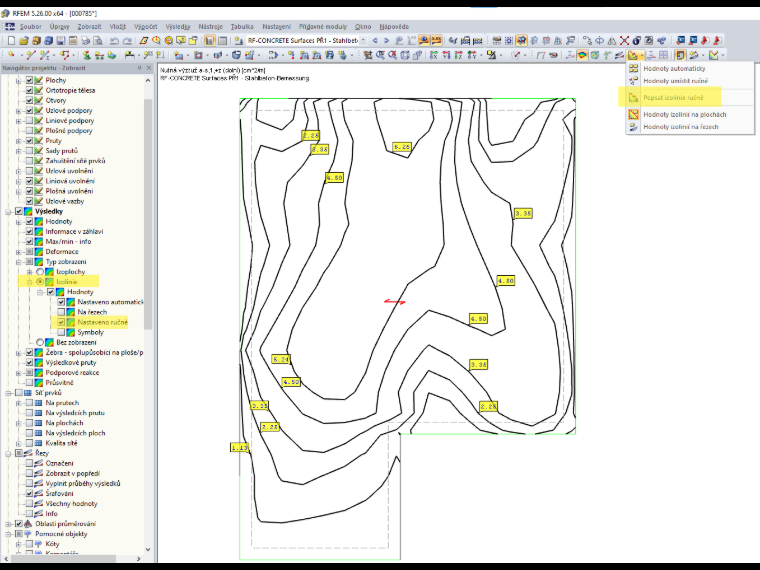Click the 5.26 isoline label near top
Viewport: 760px width, 570px height.
click(402, 146)
